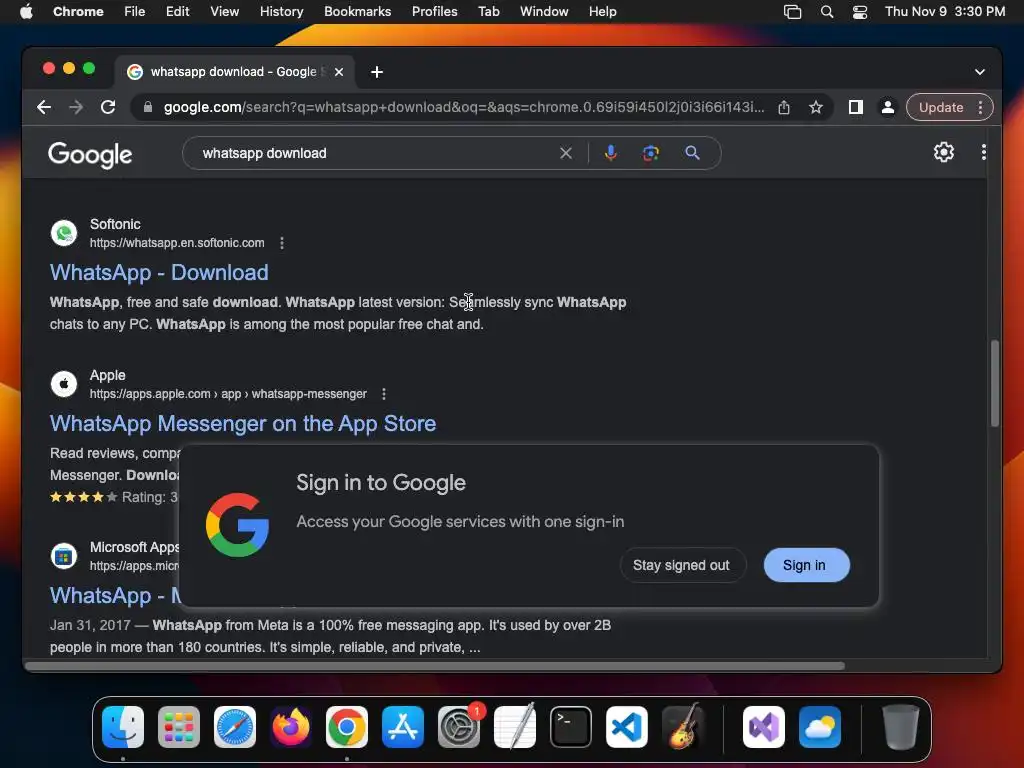Select the whatsapp download browser tab
This screenshot has width=1024, height=768.
click(233, 72)
